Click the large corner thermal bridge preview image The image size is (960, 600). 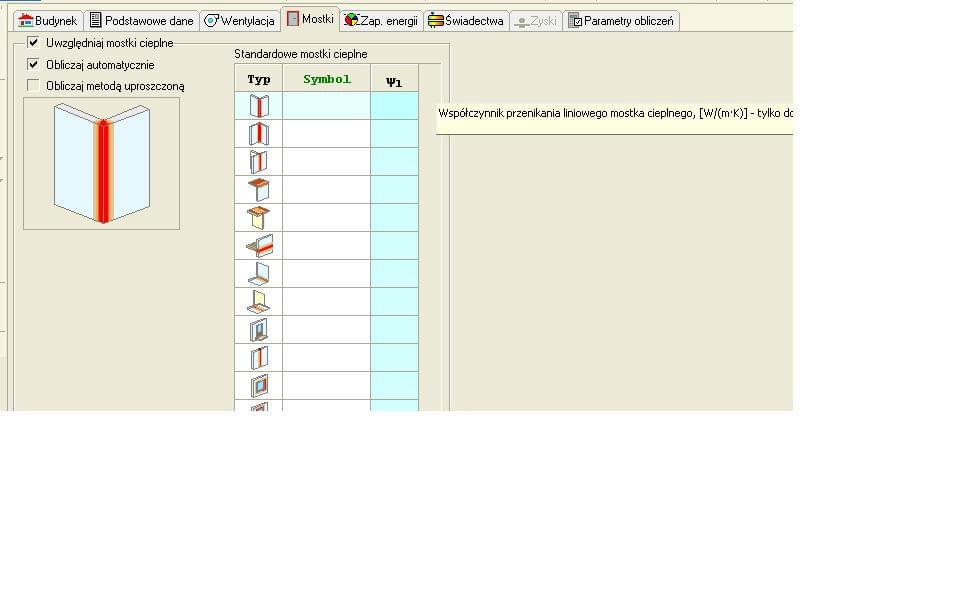tap(101, 163)
